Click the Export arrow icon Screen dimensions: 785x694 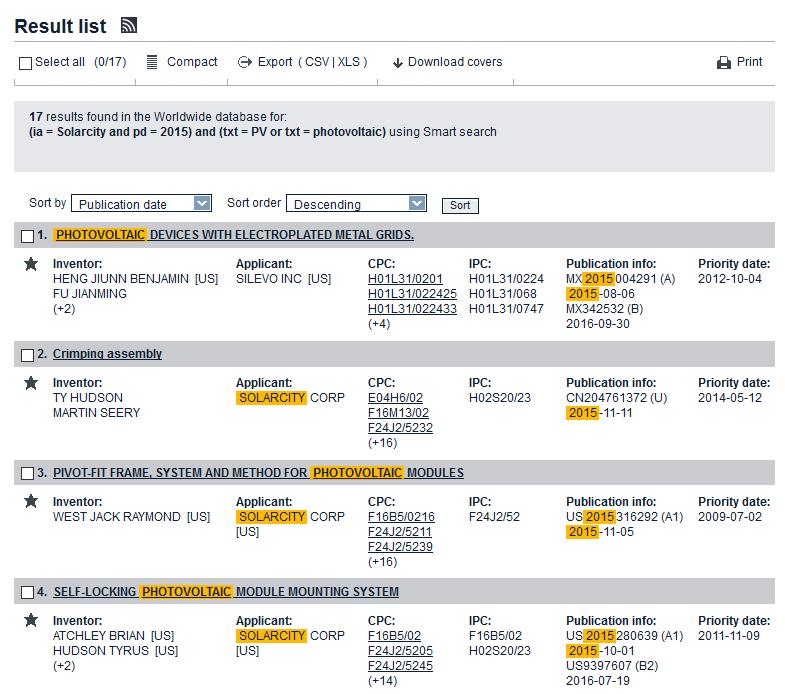click(245, 62)
